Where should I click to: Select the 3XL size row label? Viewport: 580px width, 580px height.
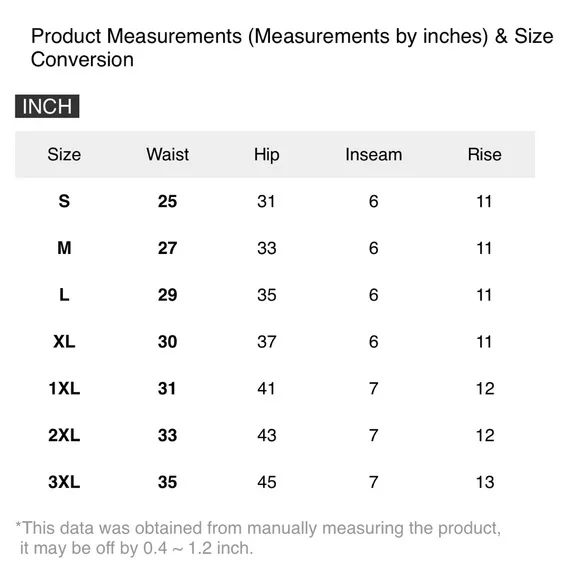[64, 482]
